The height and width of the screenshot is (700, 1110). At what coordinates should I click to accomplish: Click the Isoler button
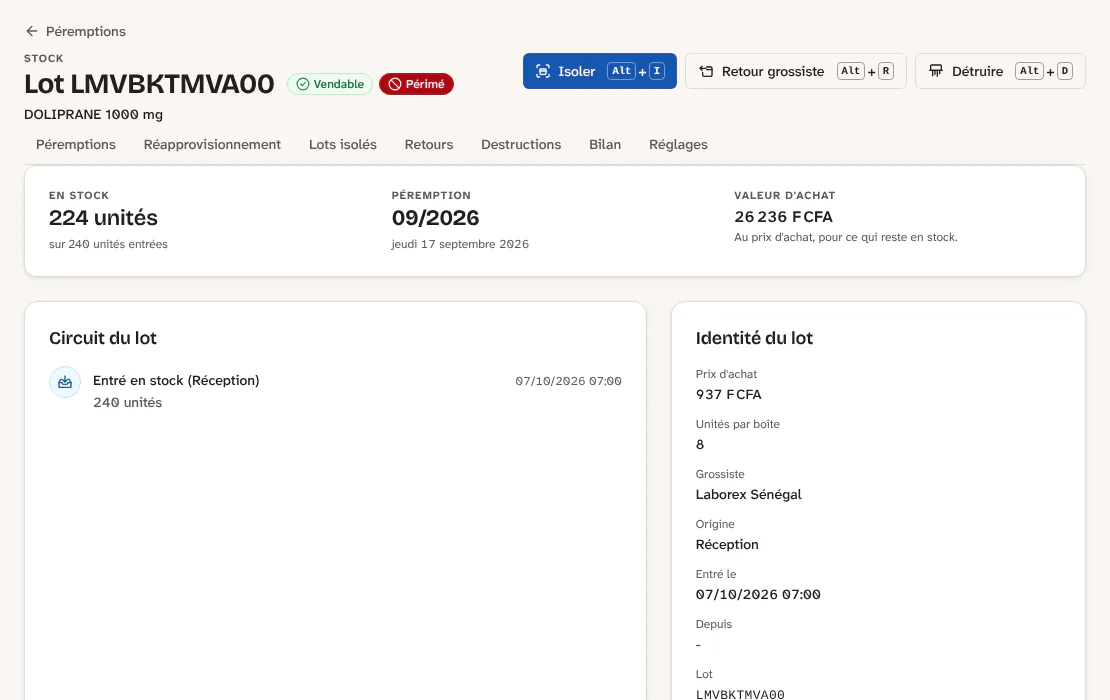pos(600,71)
